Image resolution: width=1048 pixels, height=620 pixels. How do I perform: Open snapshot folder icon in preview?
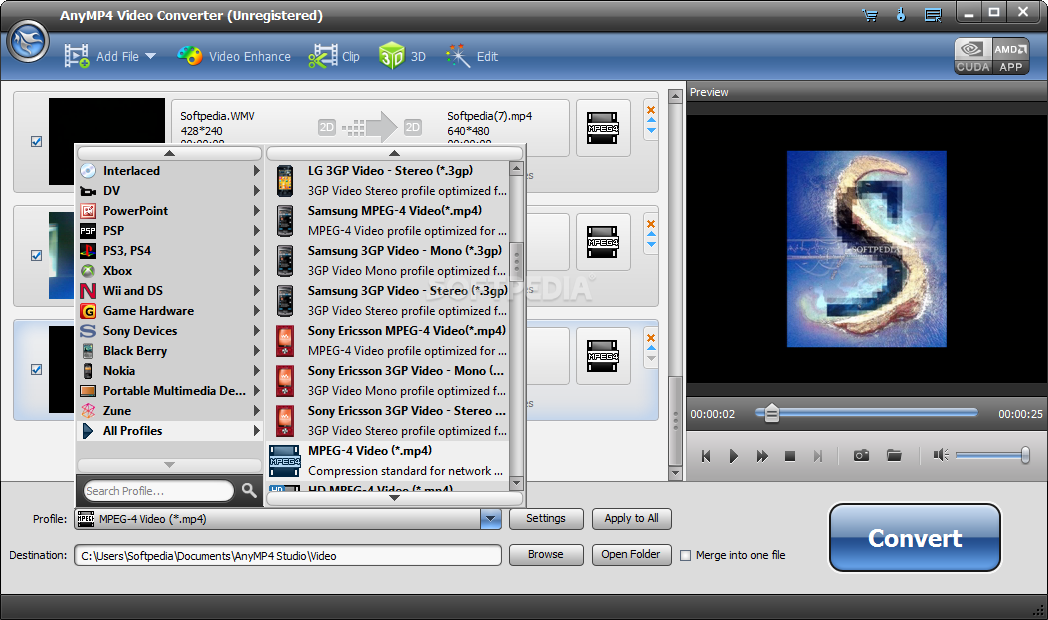pyautogui.click(x=894, y=456)
